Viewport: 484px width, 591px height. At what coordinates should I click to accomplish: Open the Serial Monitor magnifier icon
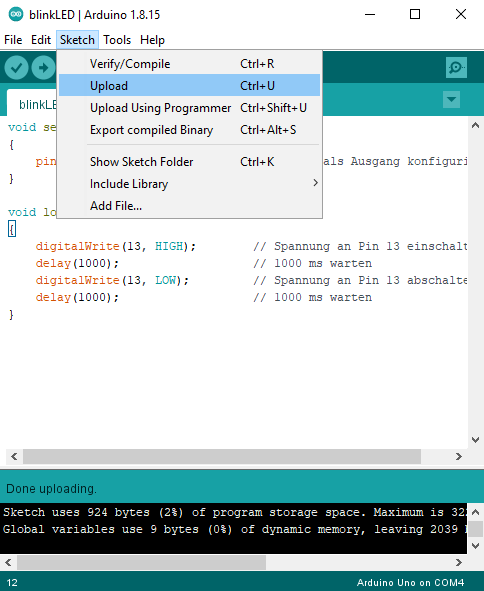click(x=456, y=67)
